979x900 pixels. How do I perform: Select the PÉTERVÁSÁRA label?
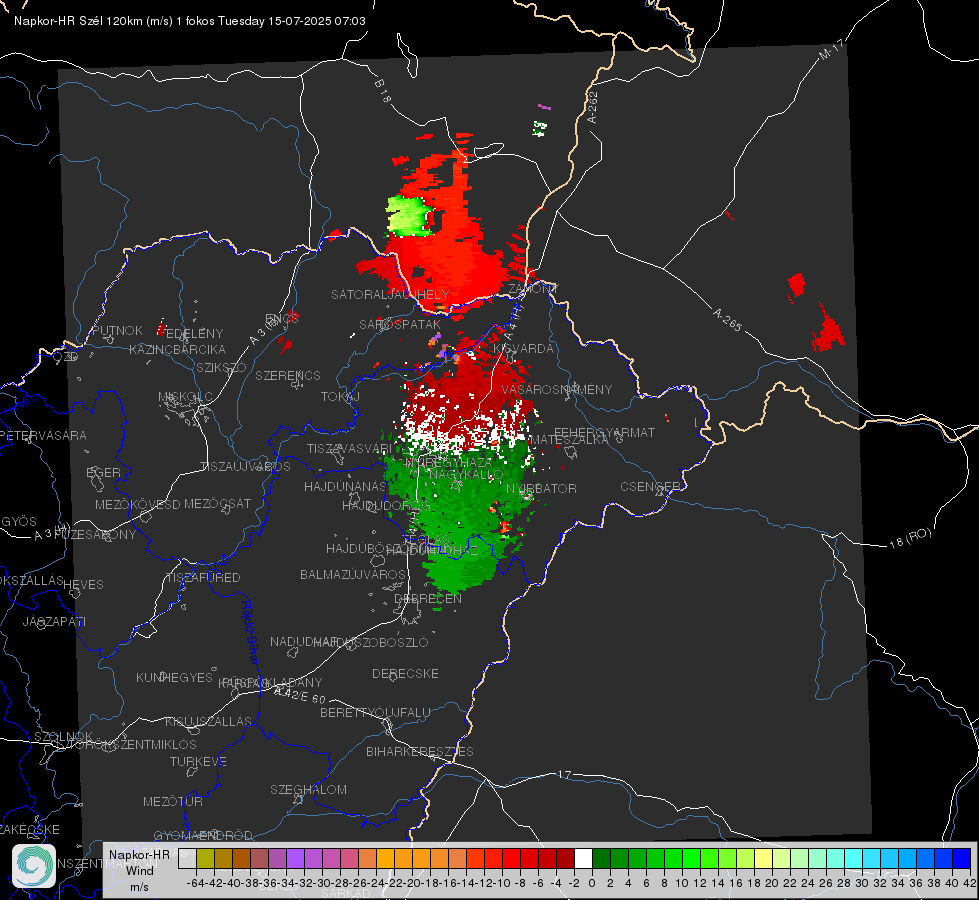(x=44, y=435)
